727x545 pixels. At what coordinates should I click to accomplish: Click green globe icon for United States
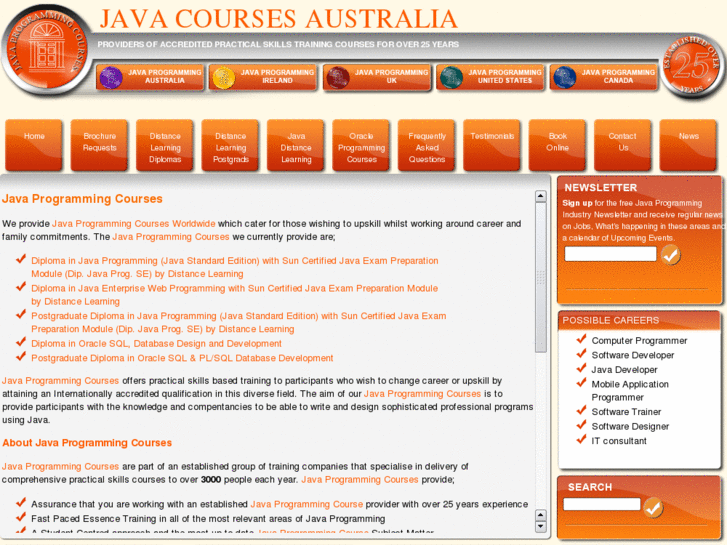[x=451, y=77]
